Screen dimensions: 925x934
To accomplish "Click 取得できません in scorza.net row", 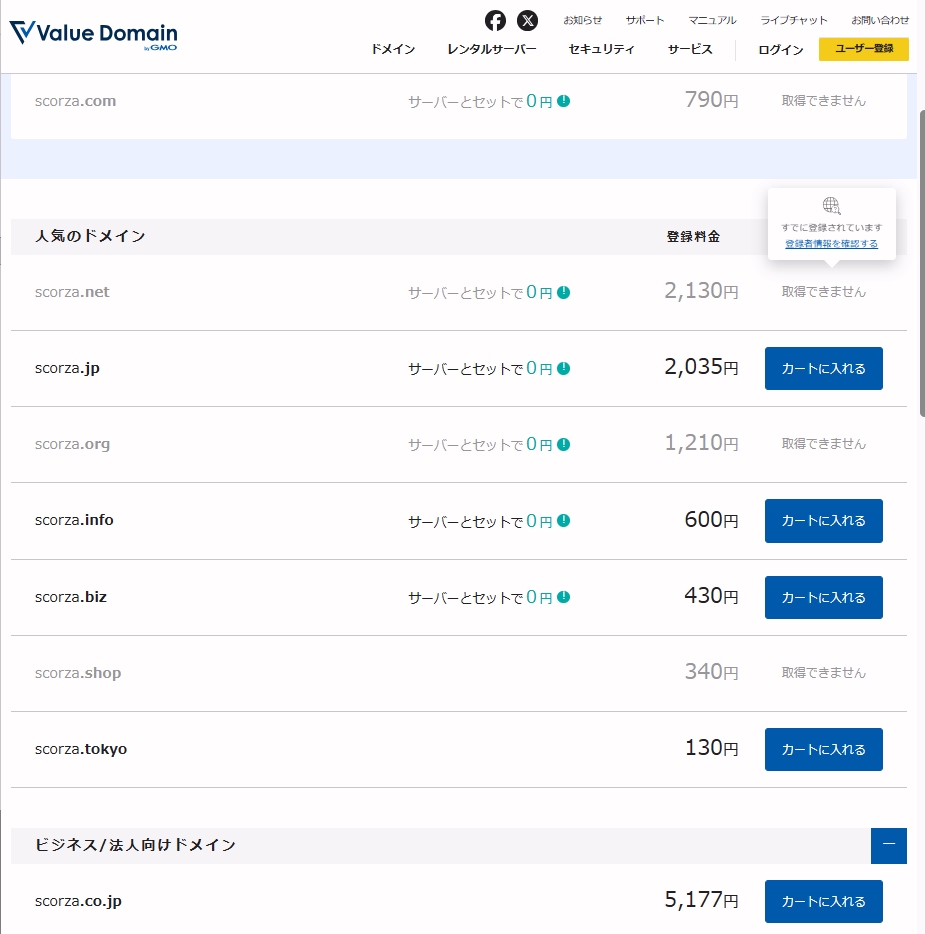I will point(824,292).
